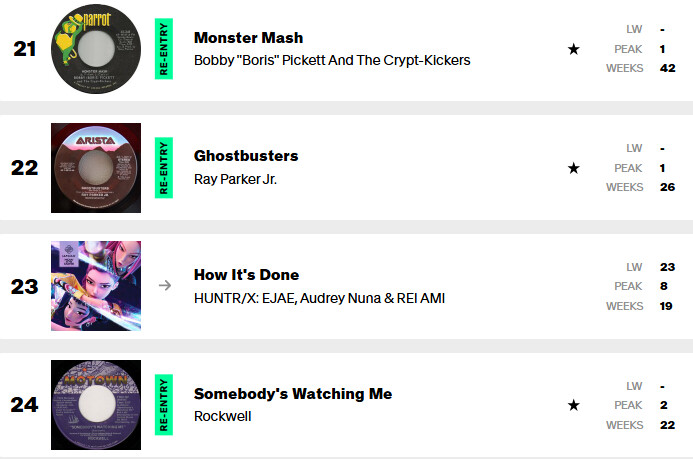Click the RE-ENTRY badge beside Rockwell's song

click(x=164, y=405)
